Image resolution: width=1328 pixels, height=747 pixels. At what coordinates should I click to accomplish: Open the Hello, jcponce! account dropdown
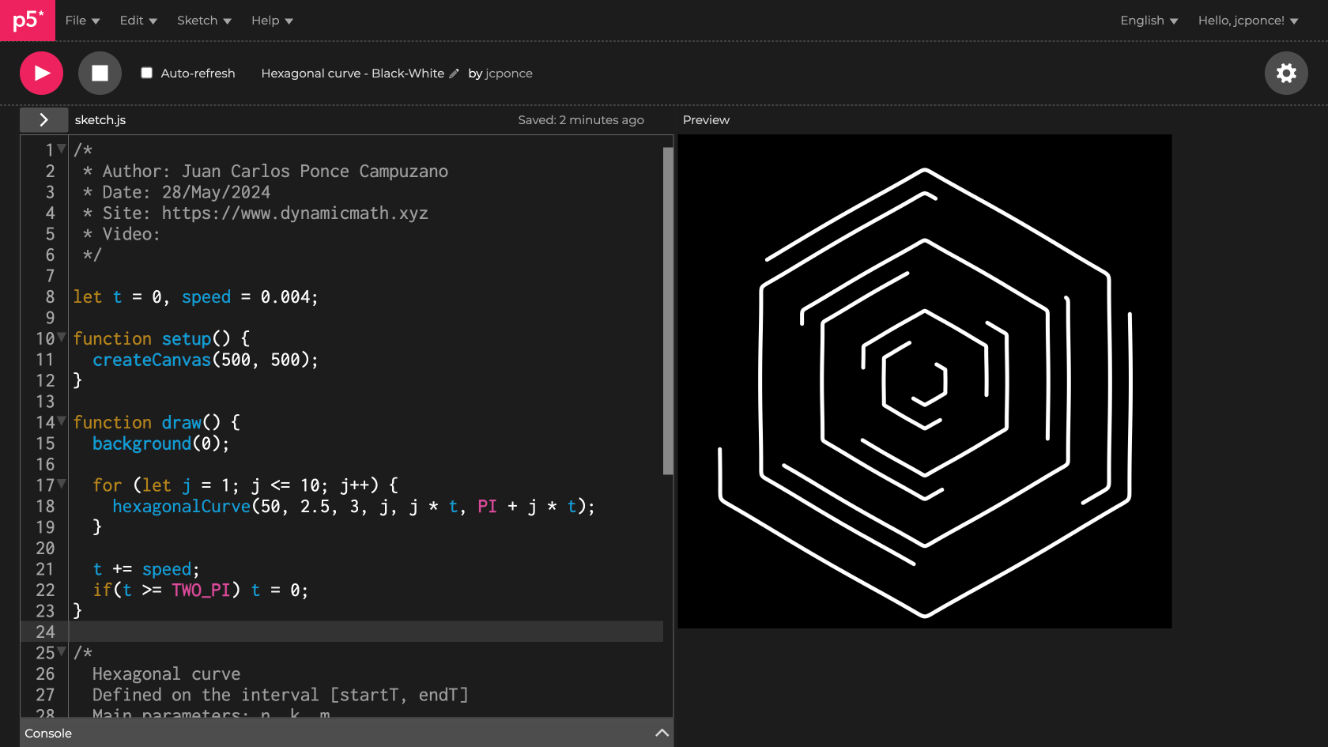[x=1248, y=20]
